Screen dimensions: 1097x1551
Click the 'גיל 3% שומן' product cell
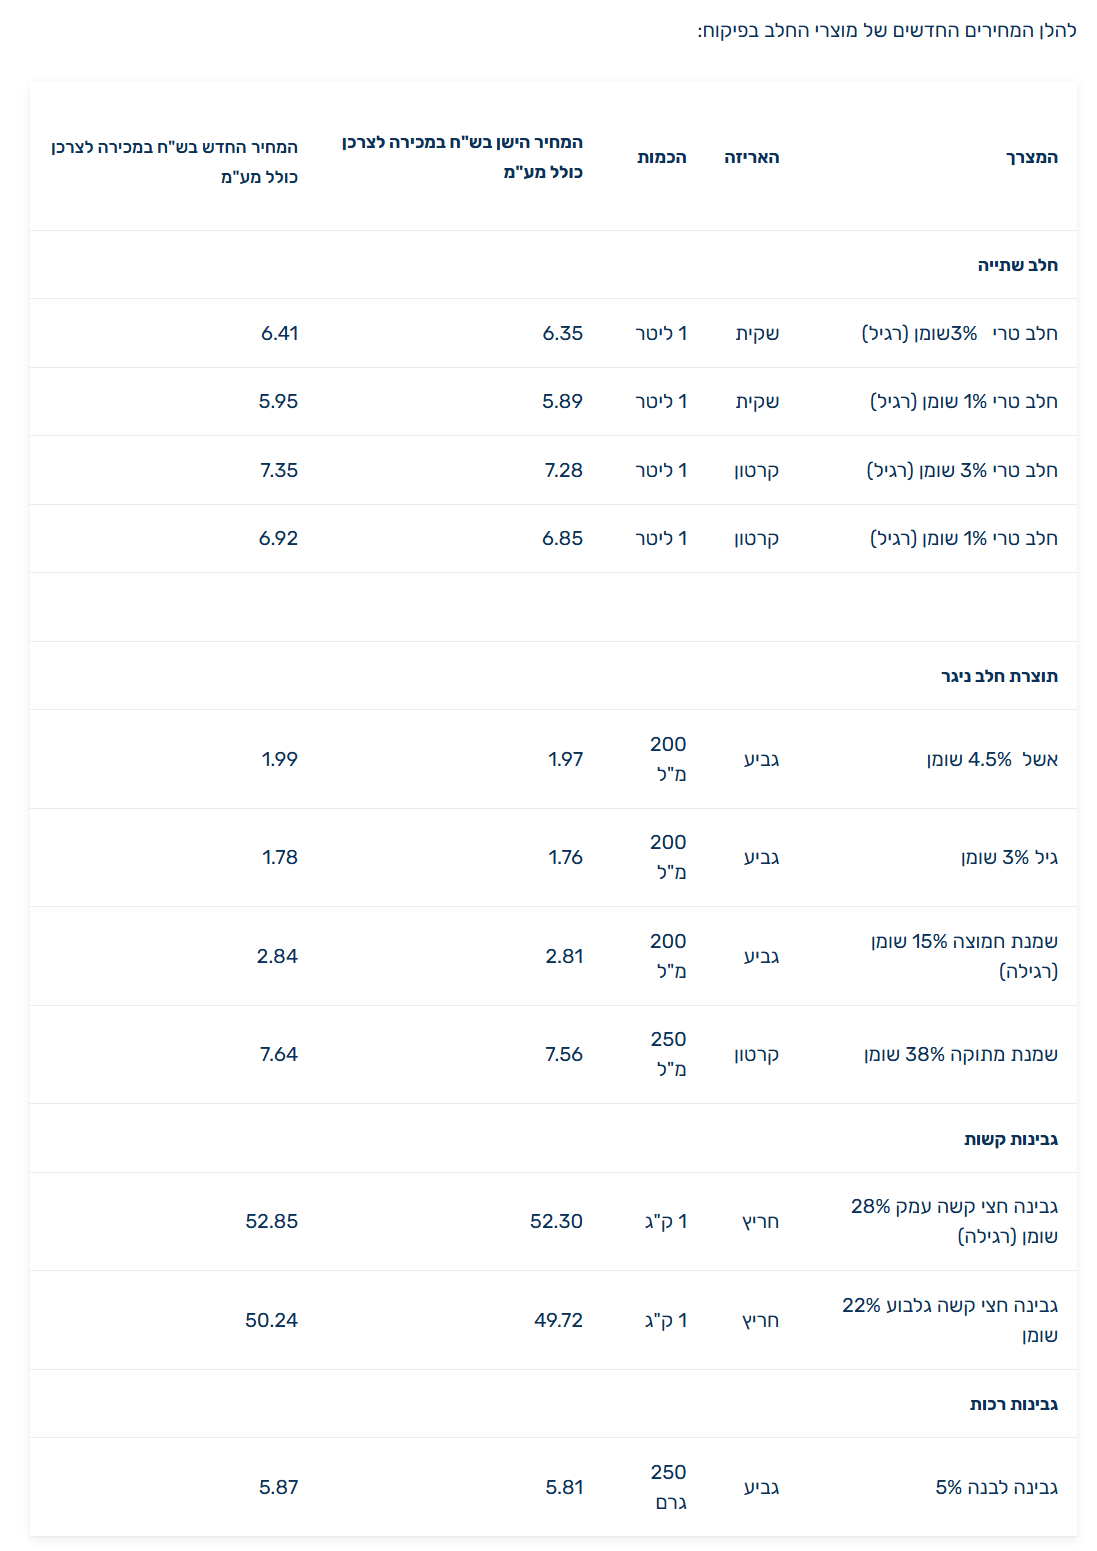click(x=1008, y=857)
